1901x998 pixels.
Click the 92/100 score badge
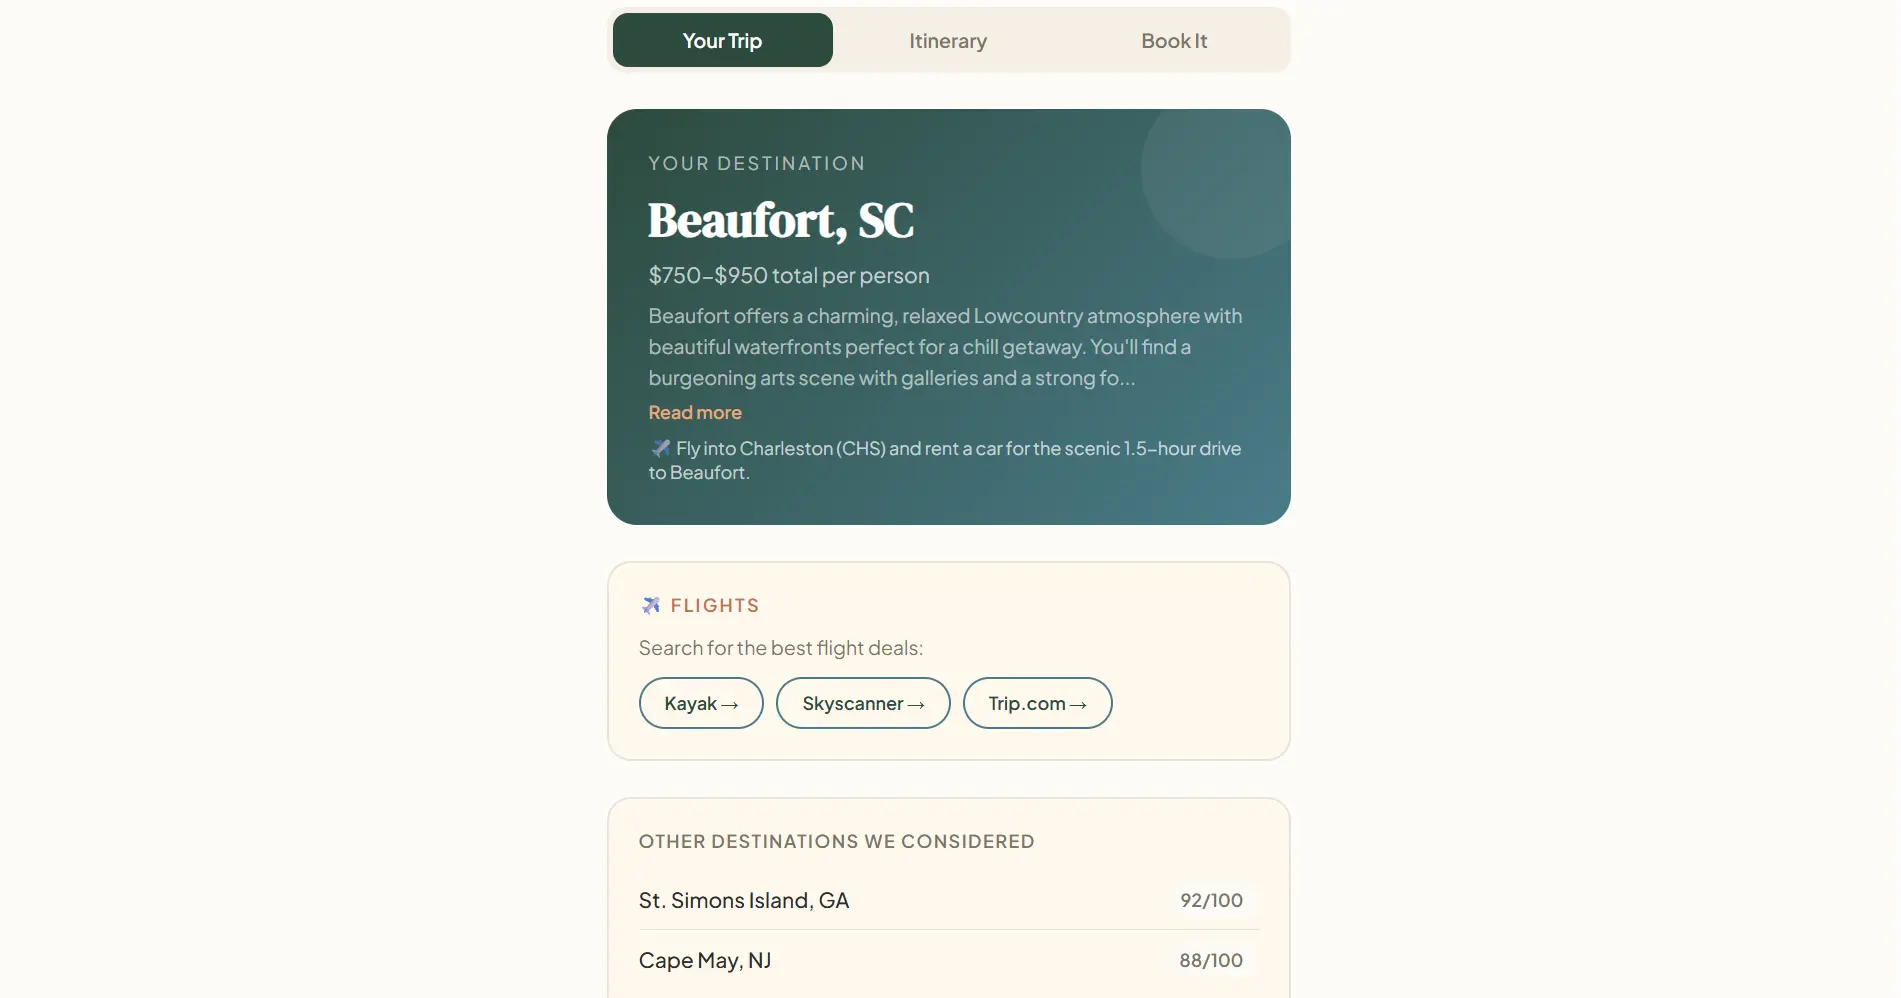coord(1211,900)
